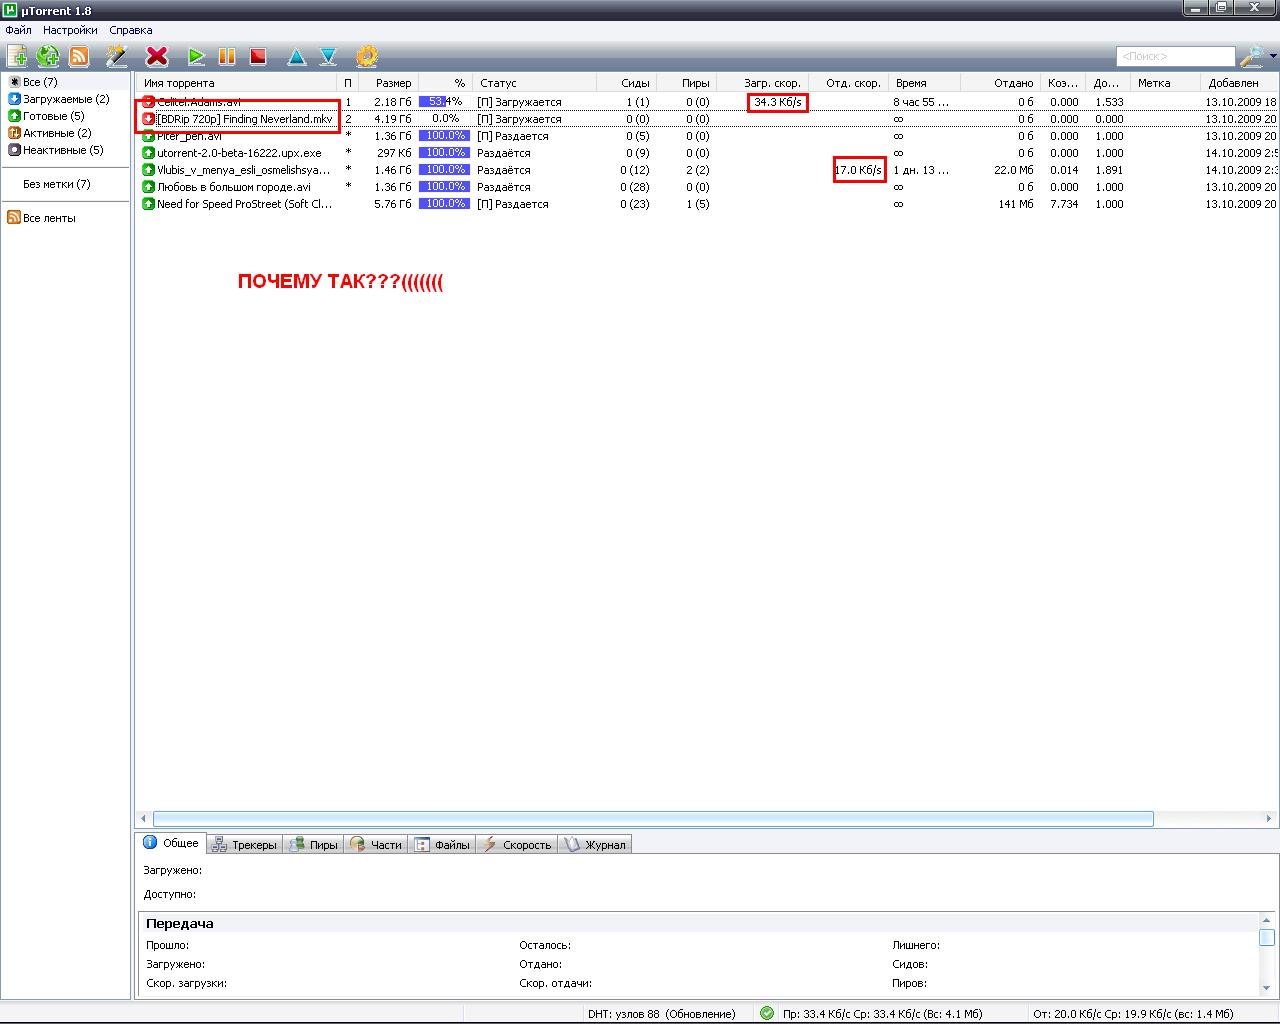1280x1025 pixels.
Task: Select Готовые (5) category
Action: (x=46, y=116)
